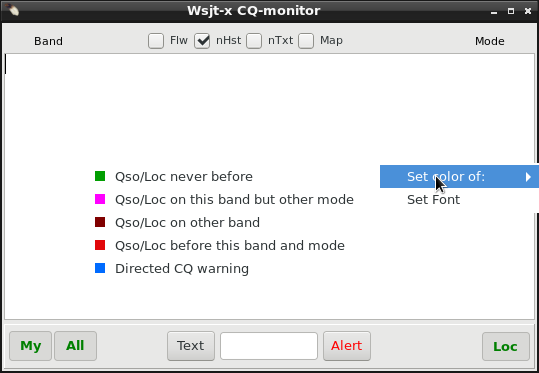Open the Set color of: menu entry
This screenshot has height=373, width=539.
[x=459, y=177]
